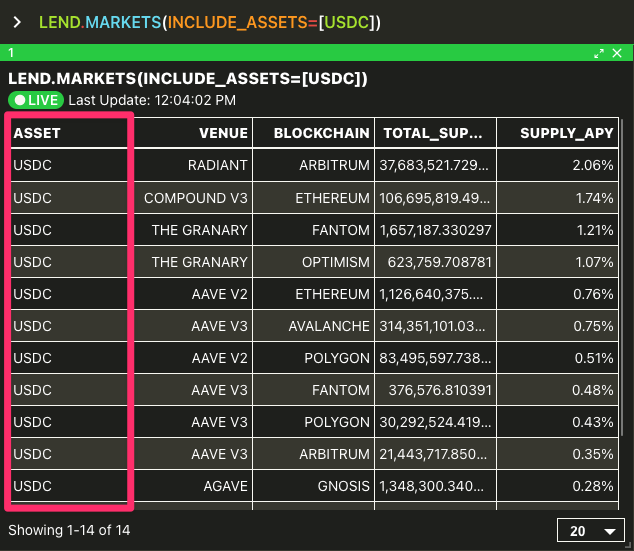The width and height of the screenshot is (634, 551).
Task: Click the table's vertical scrollbar
Action: click(621, 279)
